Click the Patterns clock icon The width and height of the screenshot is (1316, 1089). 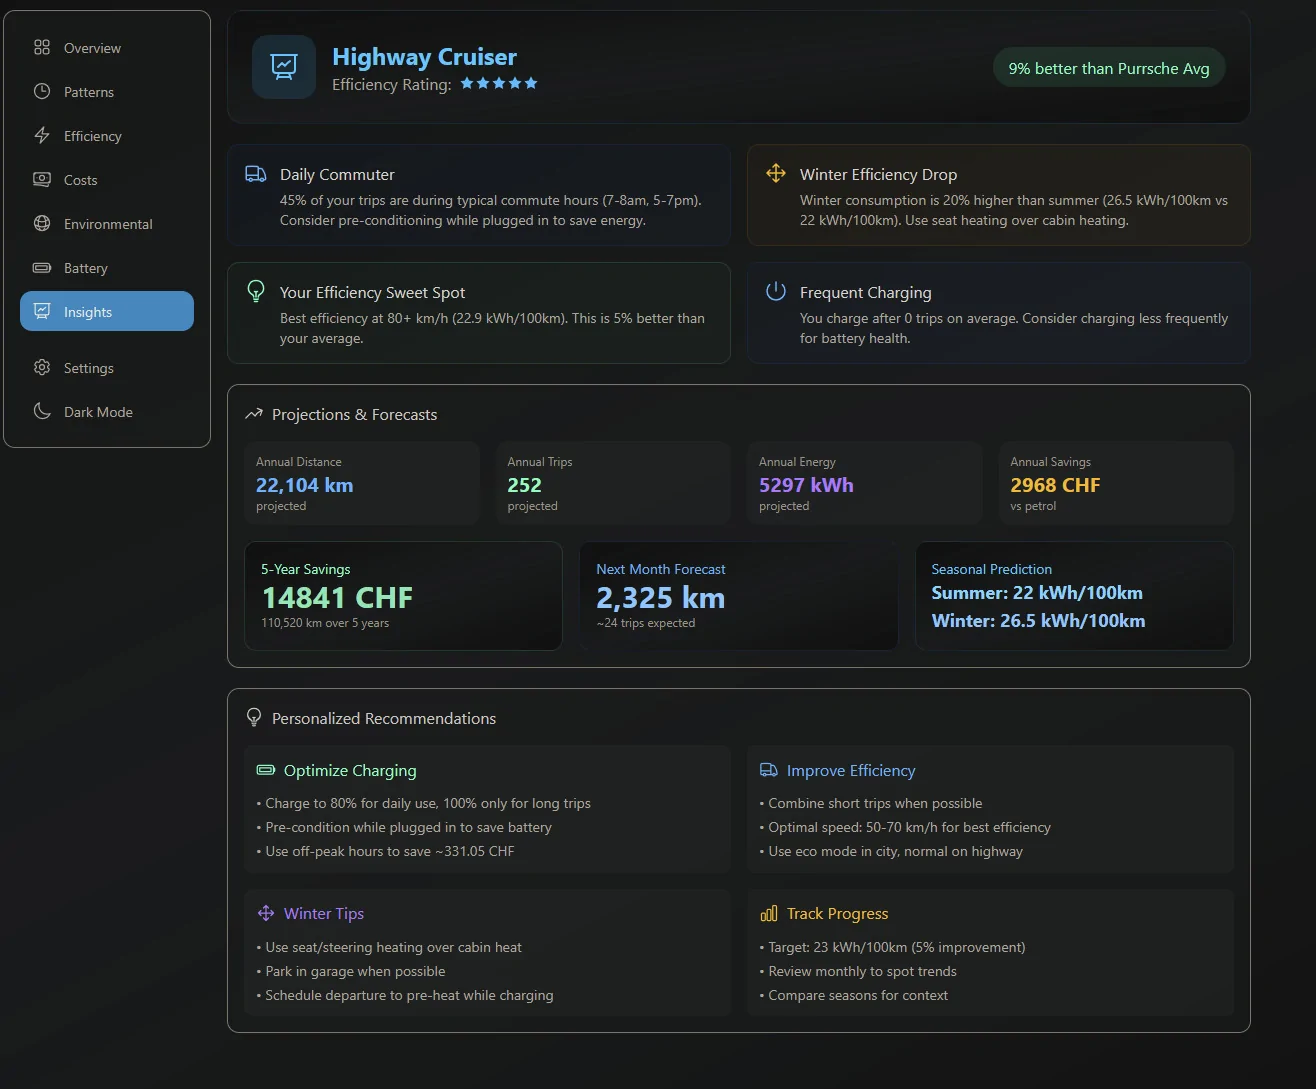coord(42,91)
